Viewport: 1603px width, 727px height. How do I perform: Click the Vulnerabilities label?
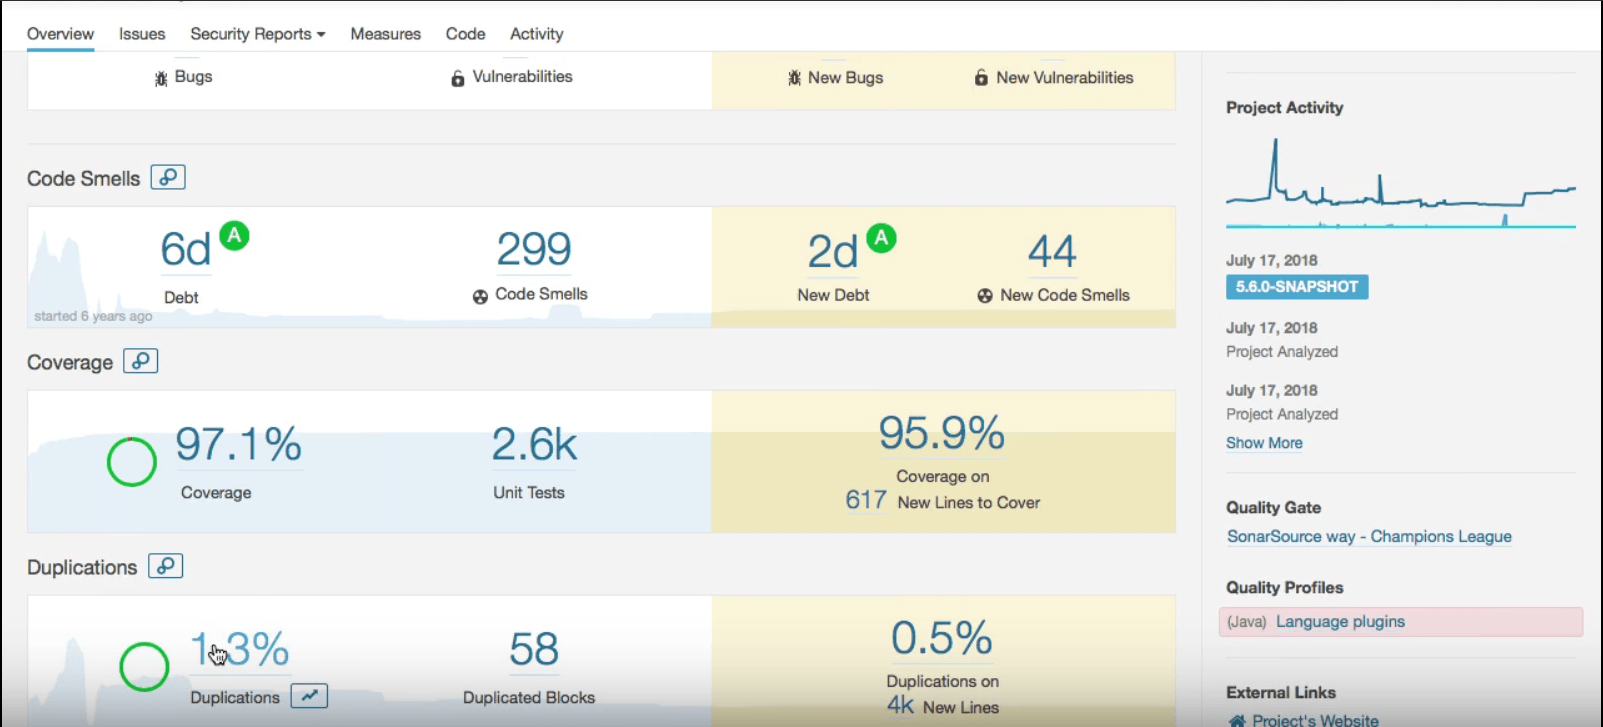tap(522, 77)
